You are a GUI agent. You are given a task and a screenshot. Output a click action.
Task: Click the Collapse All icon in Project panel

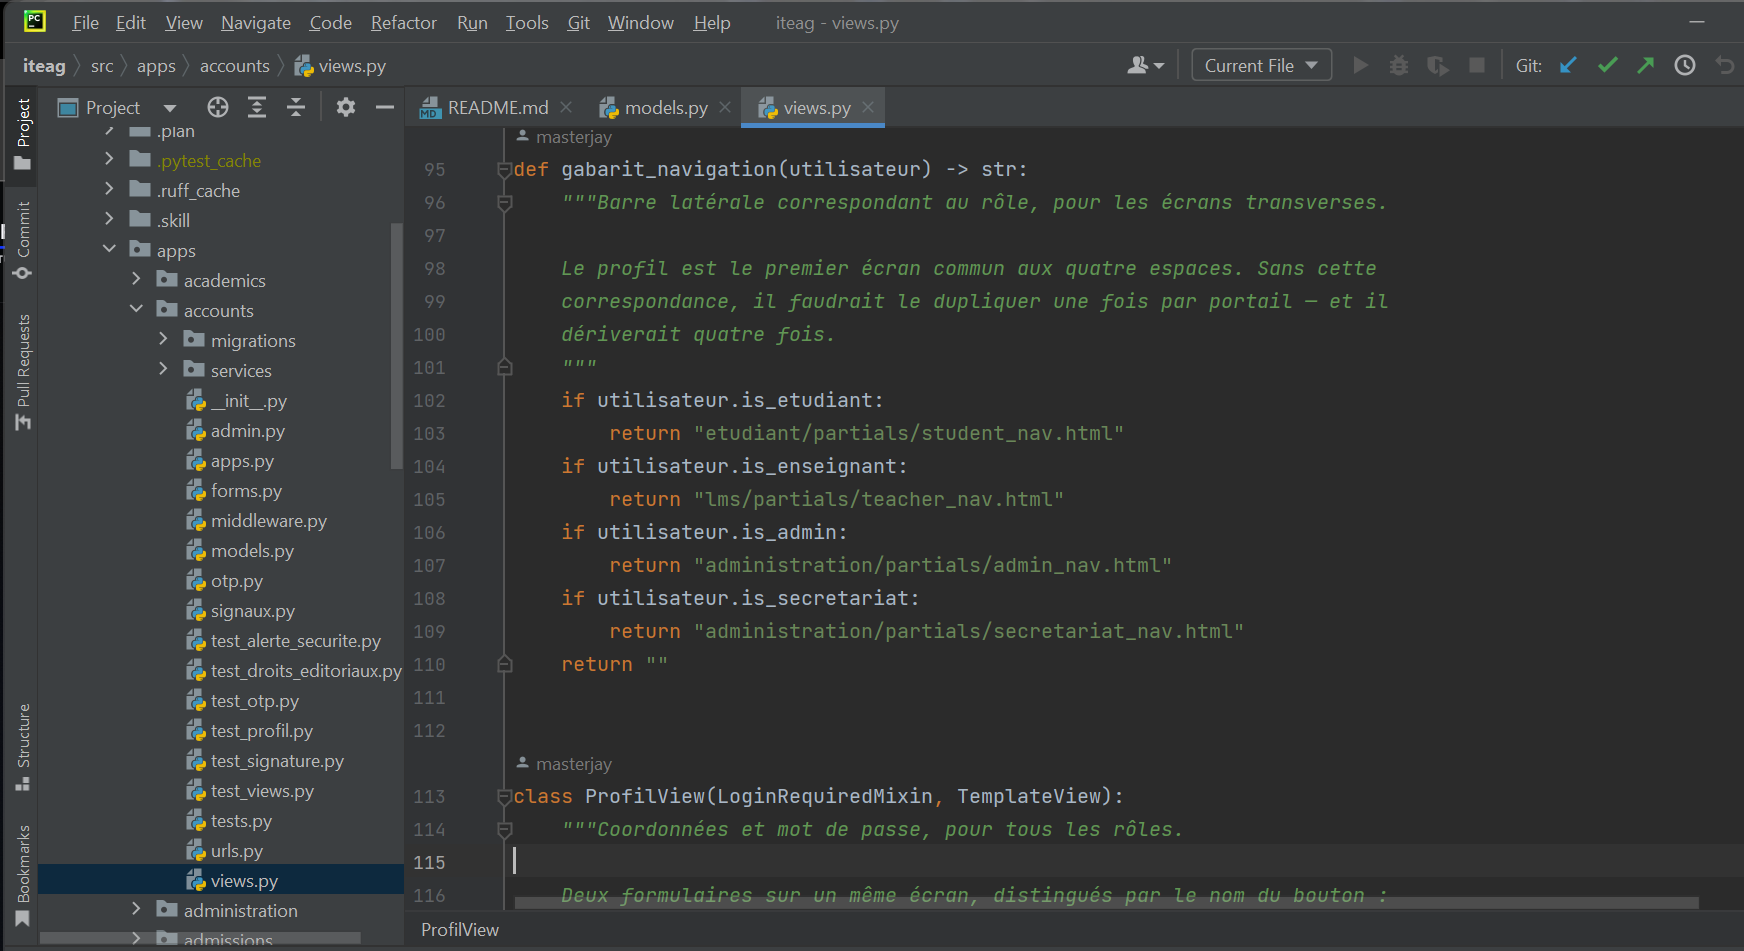(x=296, y=107)
